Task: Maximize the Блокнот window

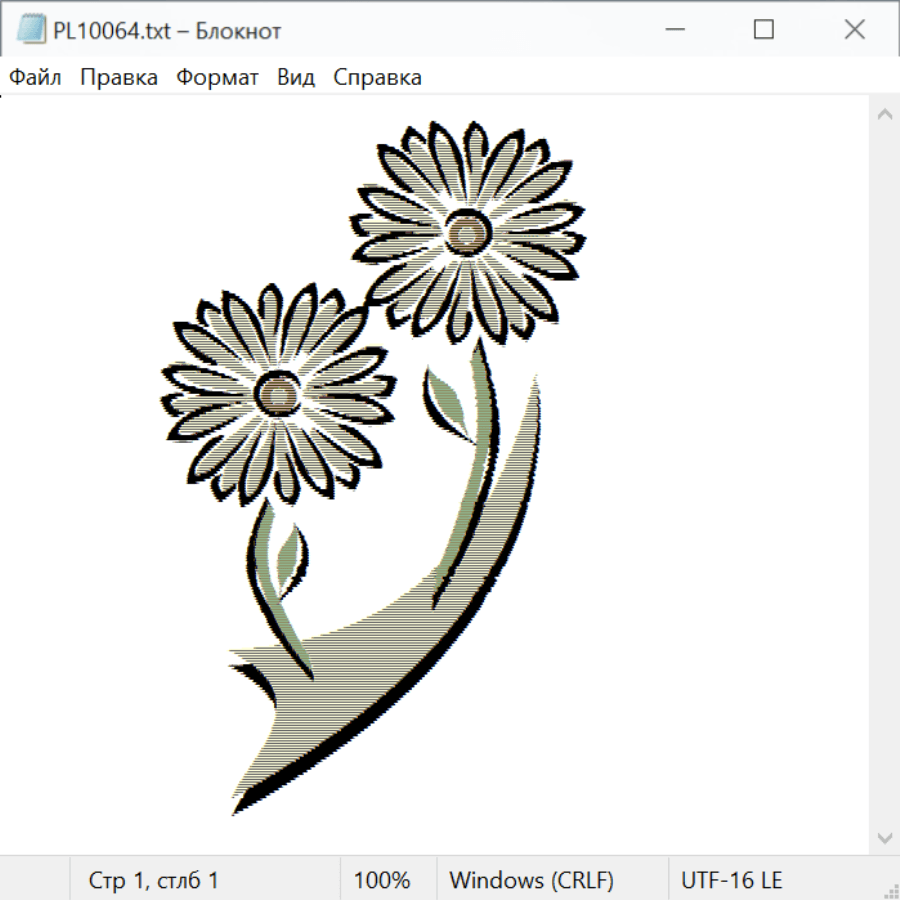Action: coord(764,30)
